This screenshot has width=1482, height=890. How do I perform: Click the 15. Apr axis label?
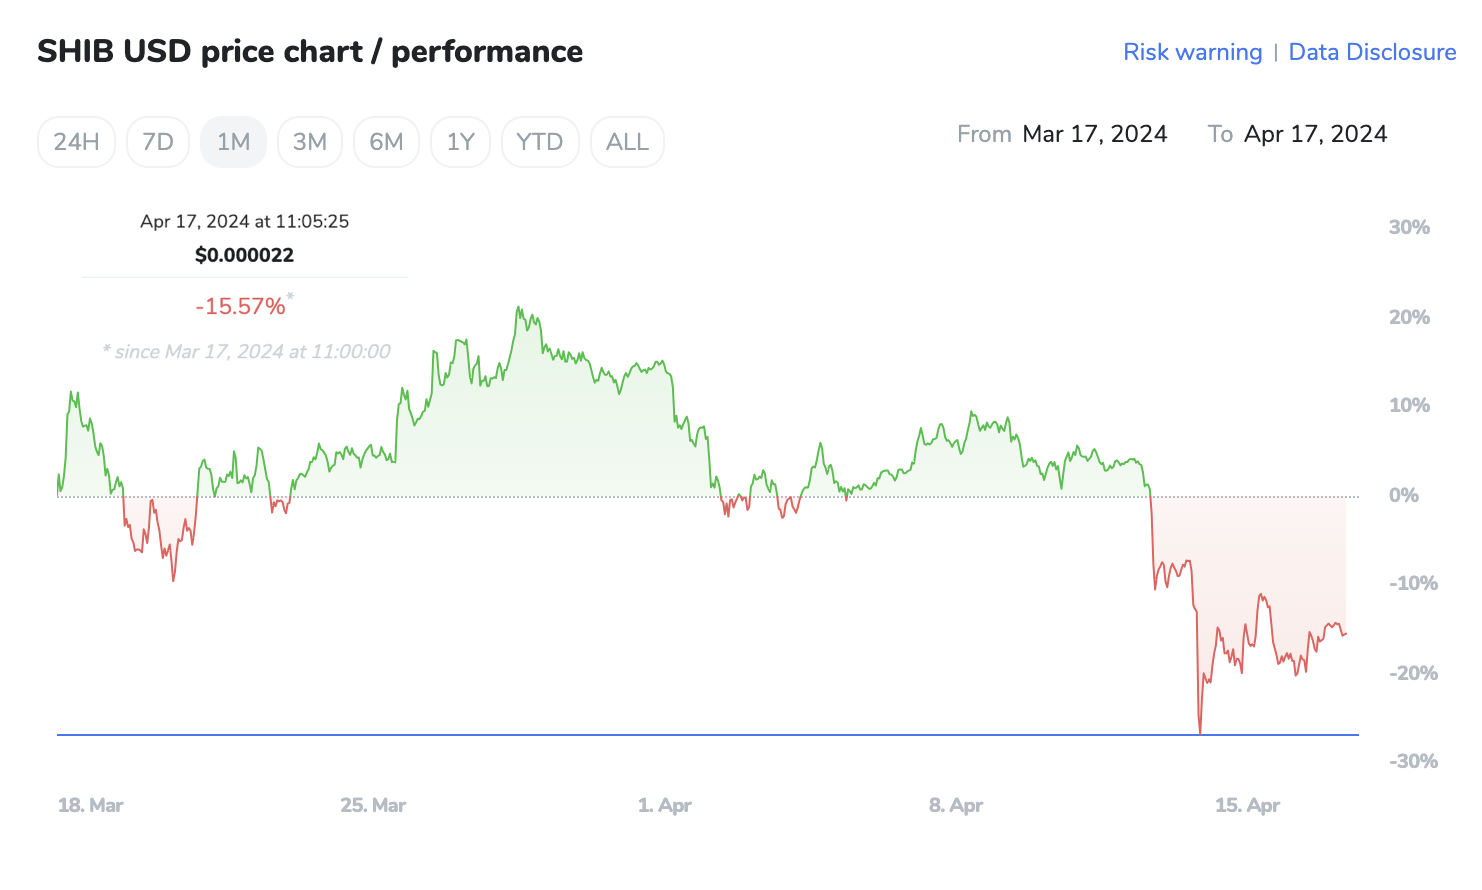click(x=1247, y=805)
